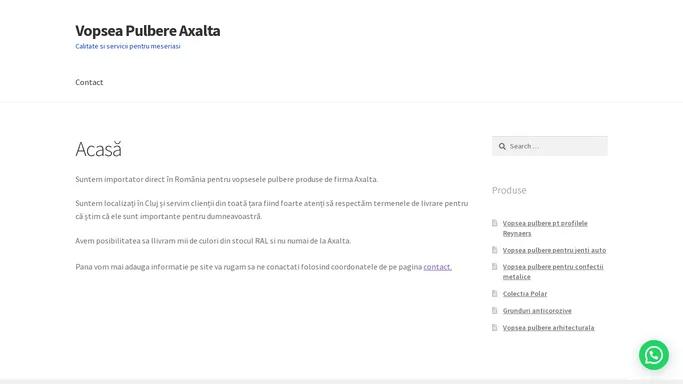Open Vopsea pulbere pentru confectii metalice link
The width and height of the screenshot is (683, 384).
553,272
